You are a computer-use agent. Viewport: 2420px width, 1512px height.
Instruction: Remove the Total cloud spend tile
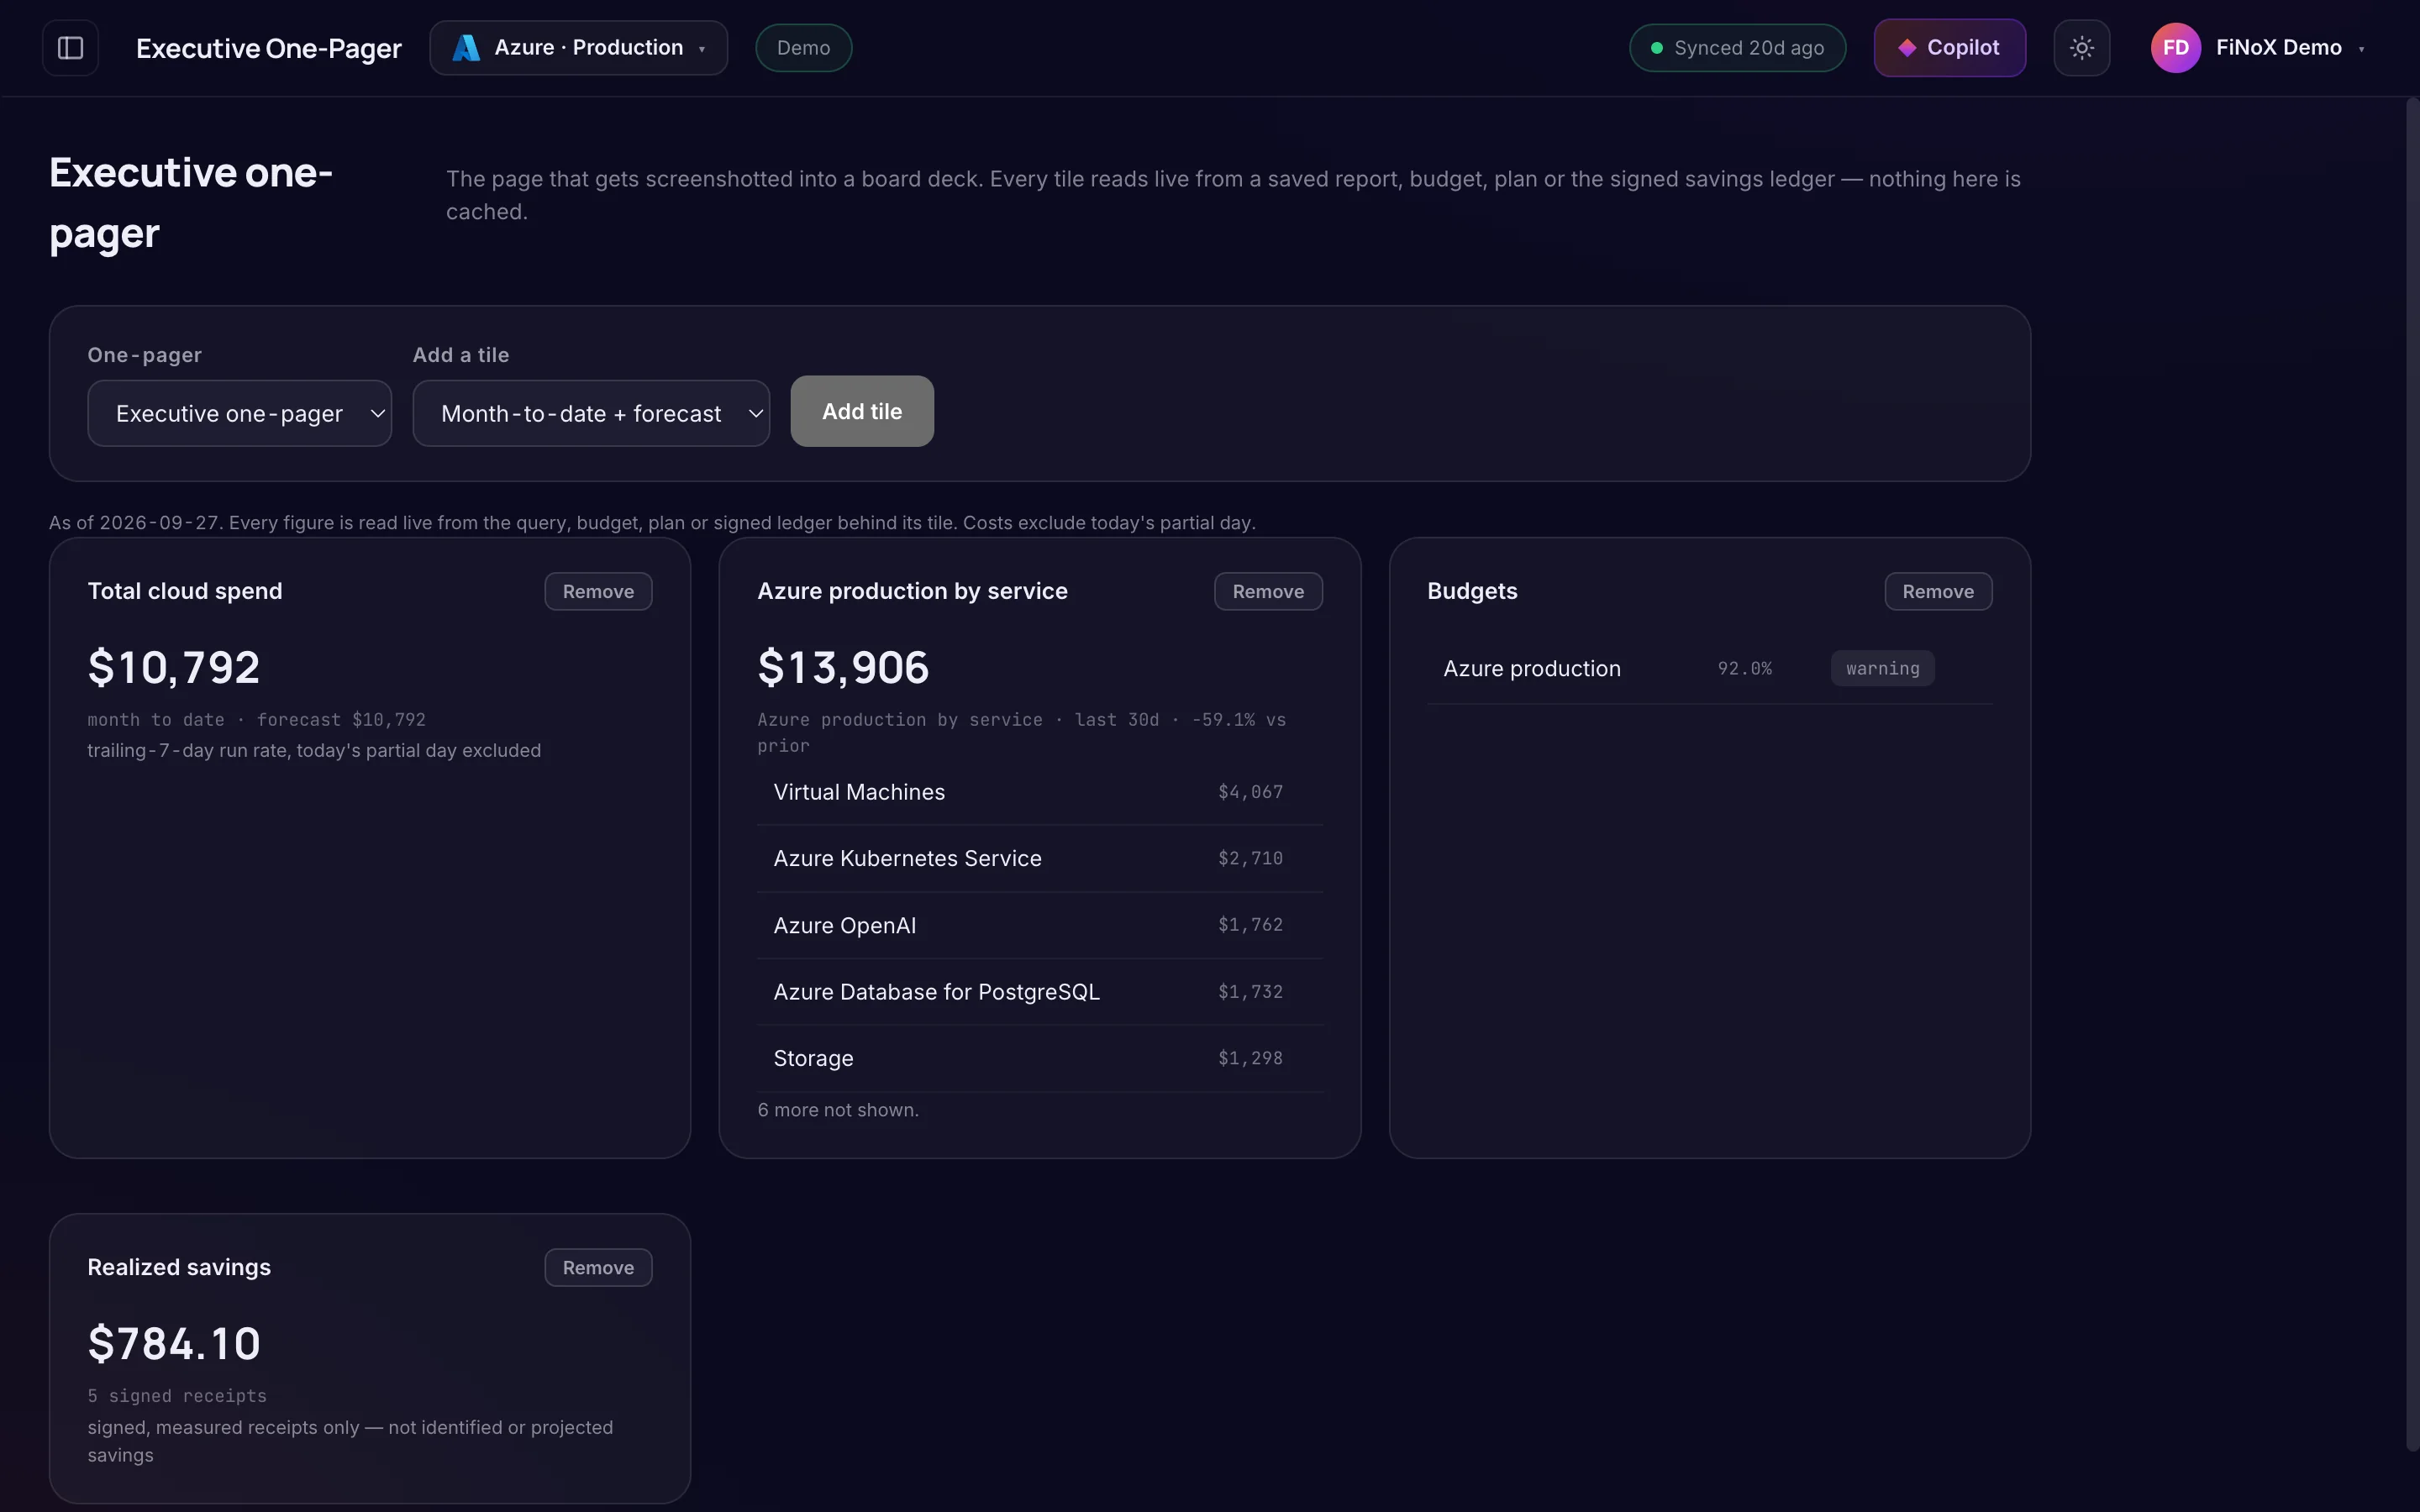coord(598,591)
